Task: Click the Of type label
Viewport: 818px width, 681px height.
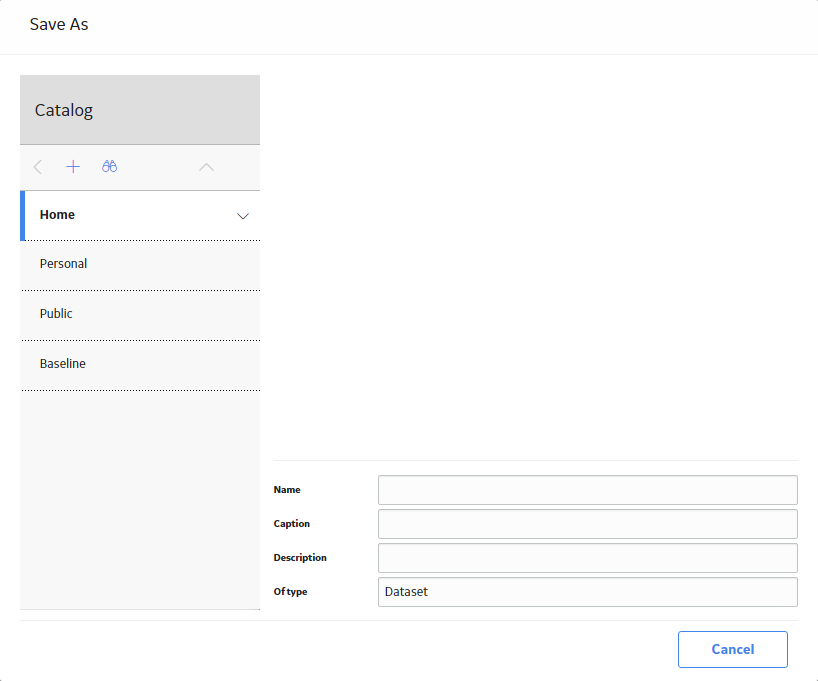Action: pyautogui.click(x=291, y=592)
